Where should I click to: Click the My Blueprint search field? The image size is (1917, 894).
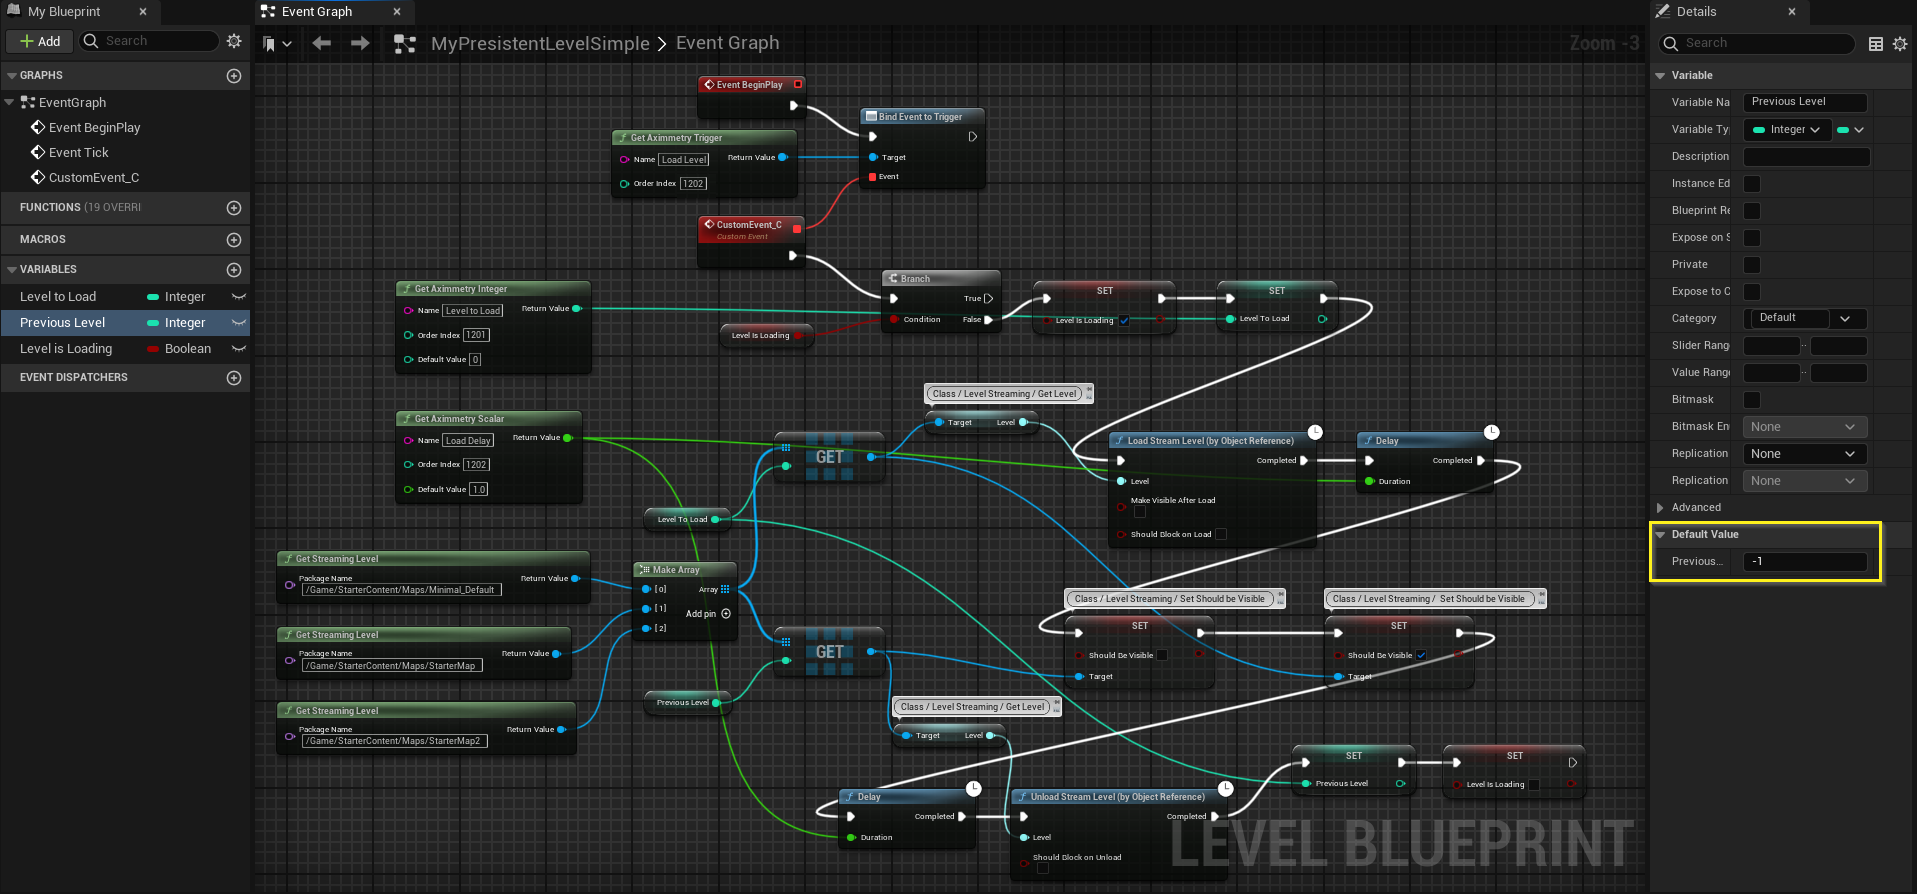[x=148, y=41]
